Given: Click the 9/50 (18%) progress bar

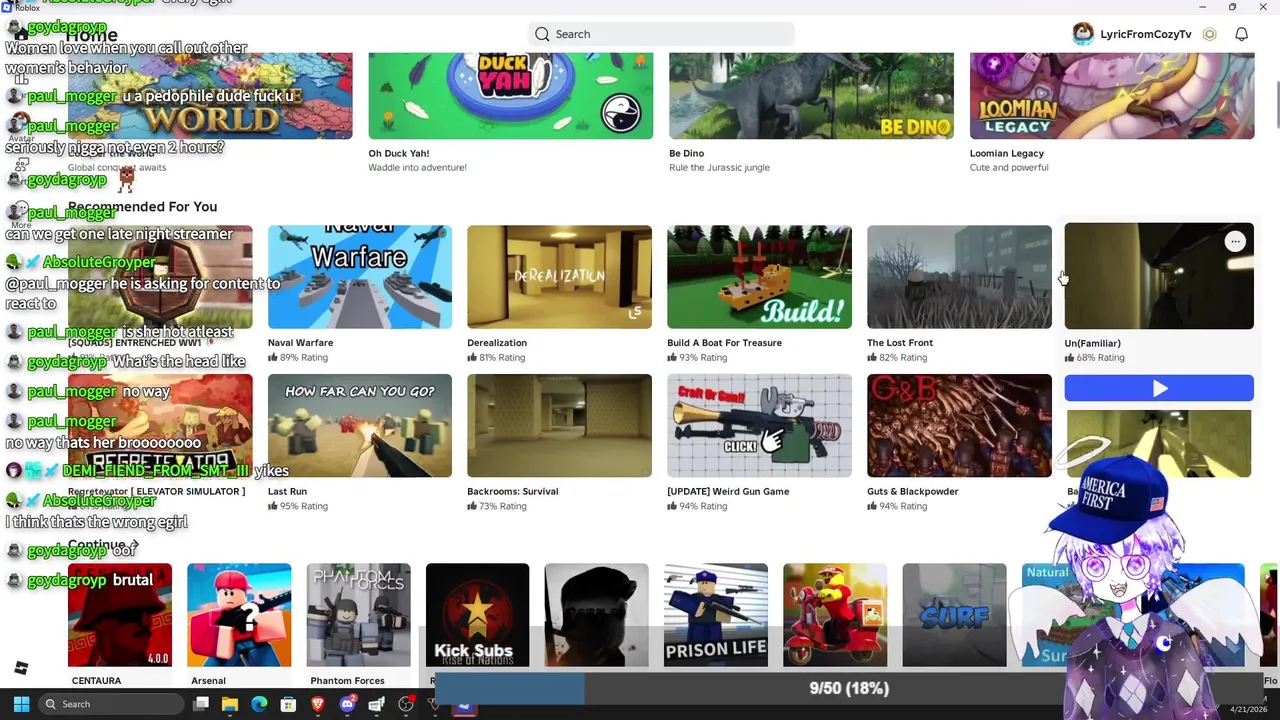Looking at the screenshot, I should (848, 688).
